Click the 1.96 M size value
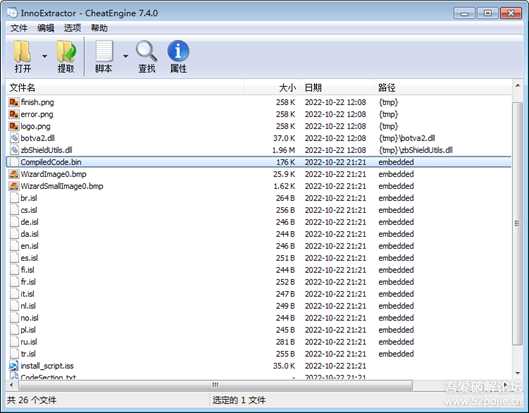 [x=283, y=150]
